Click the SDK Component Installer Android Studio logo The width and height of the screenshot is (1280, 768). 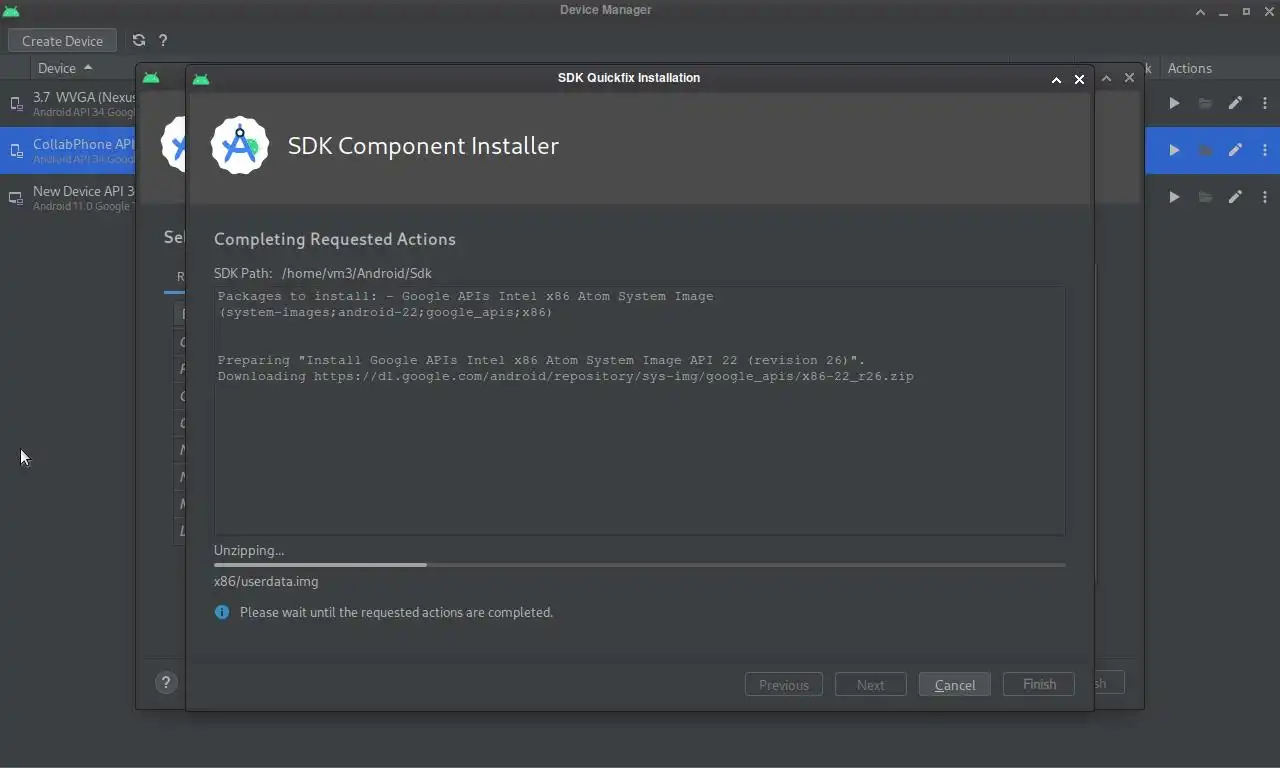pos(240,145)
